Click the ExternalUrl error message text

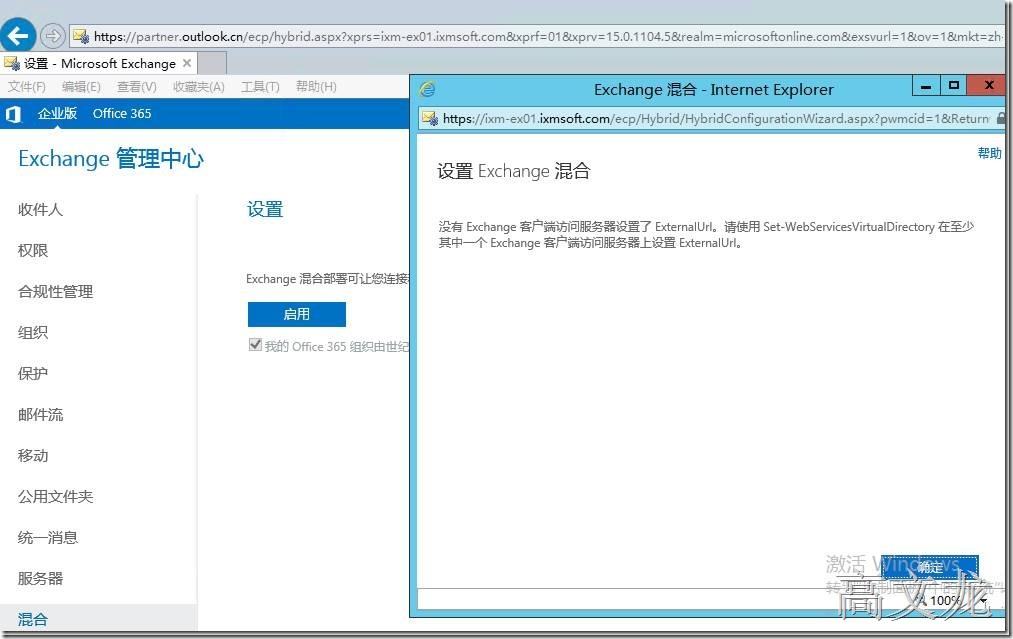click(x=706, y=235)
